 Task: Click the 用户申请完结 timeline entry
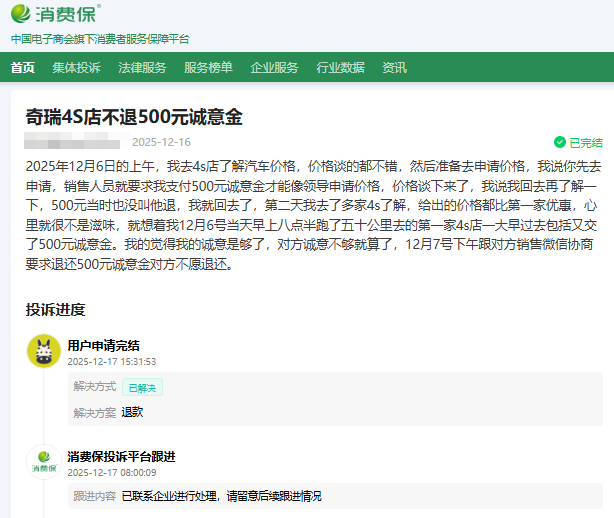104,346
